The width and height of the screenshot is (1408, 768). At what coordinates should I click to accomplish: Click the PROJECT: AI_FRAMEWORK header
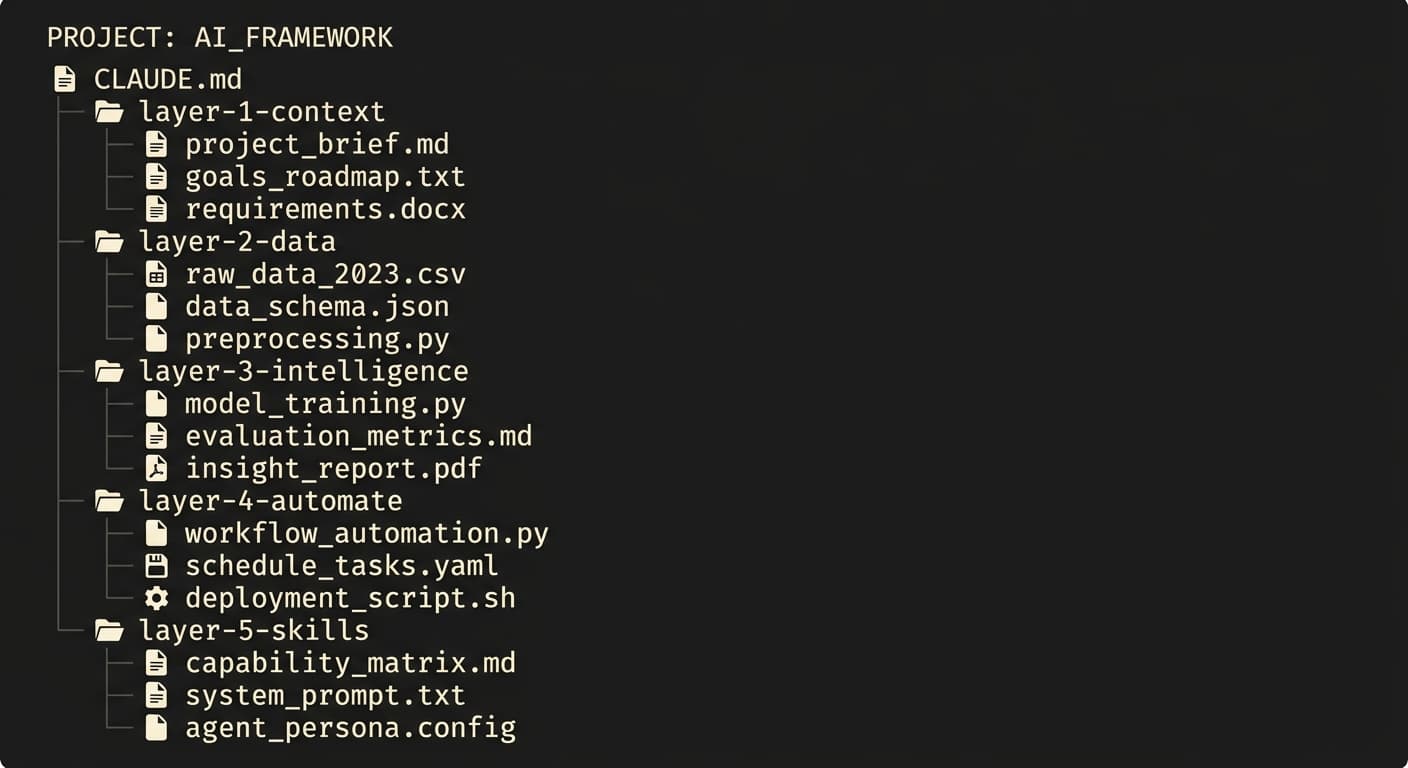tap(220, 38)
